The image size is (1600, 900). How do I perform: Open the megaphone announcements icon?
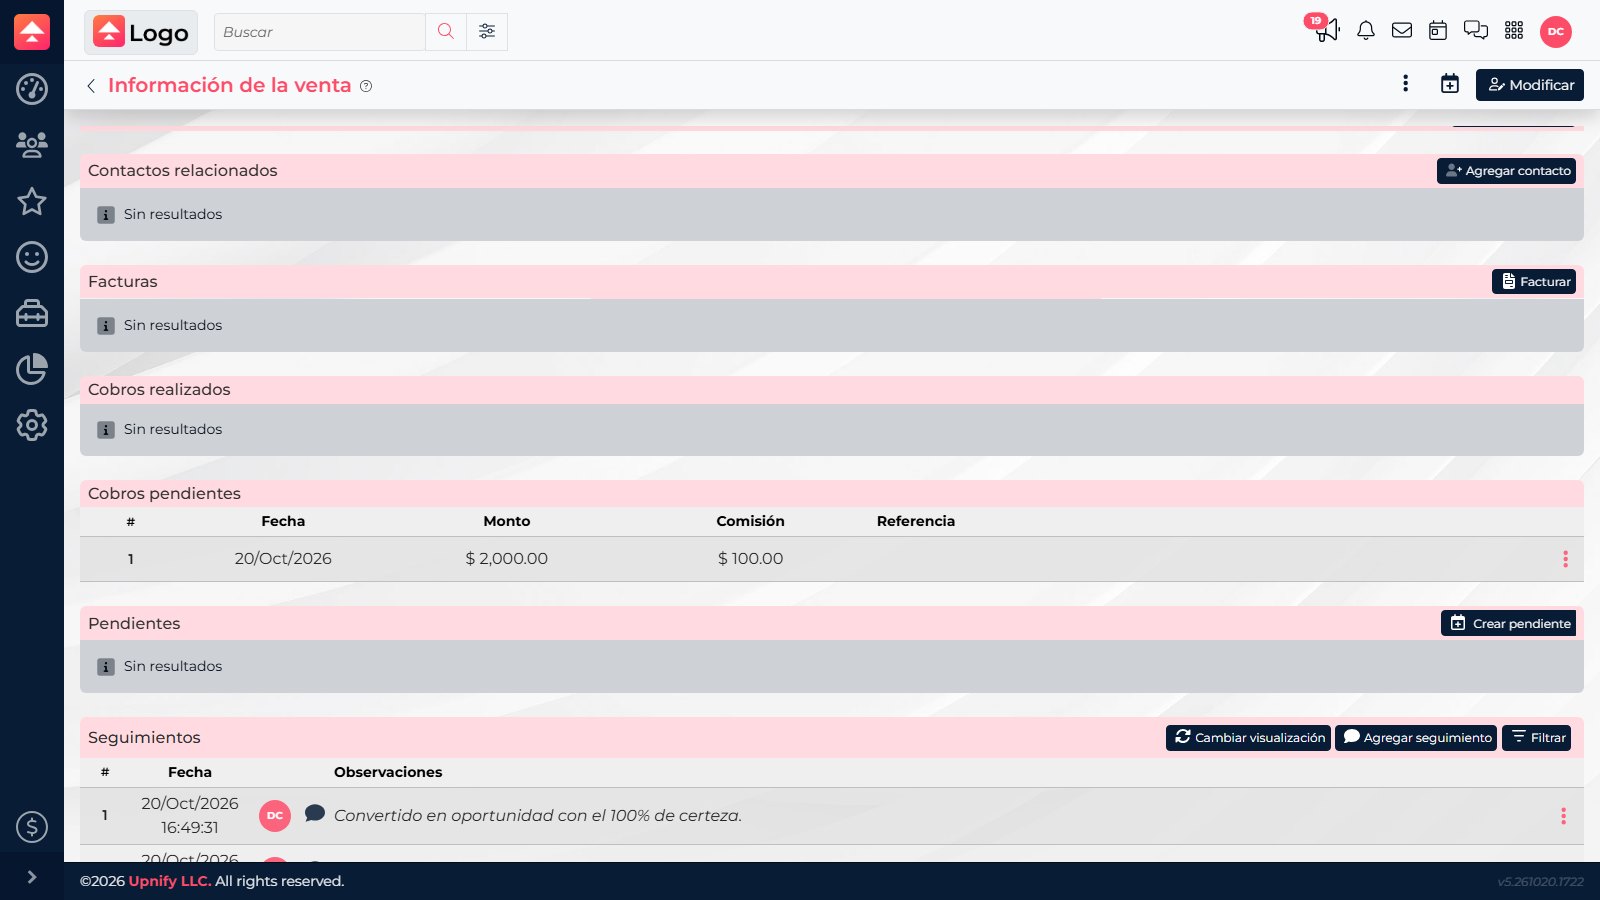coord(1327,30)
